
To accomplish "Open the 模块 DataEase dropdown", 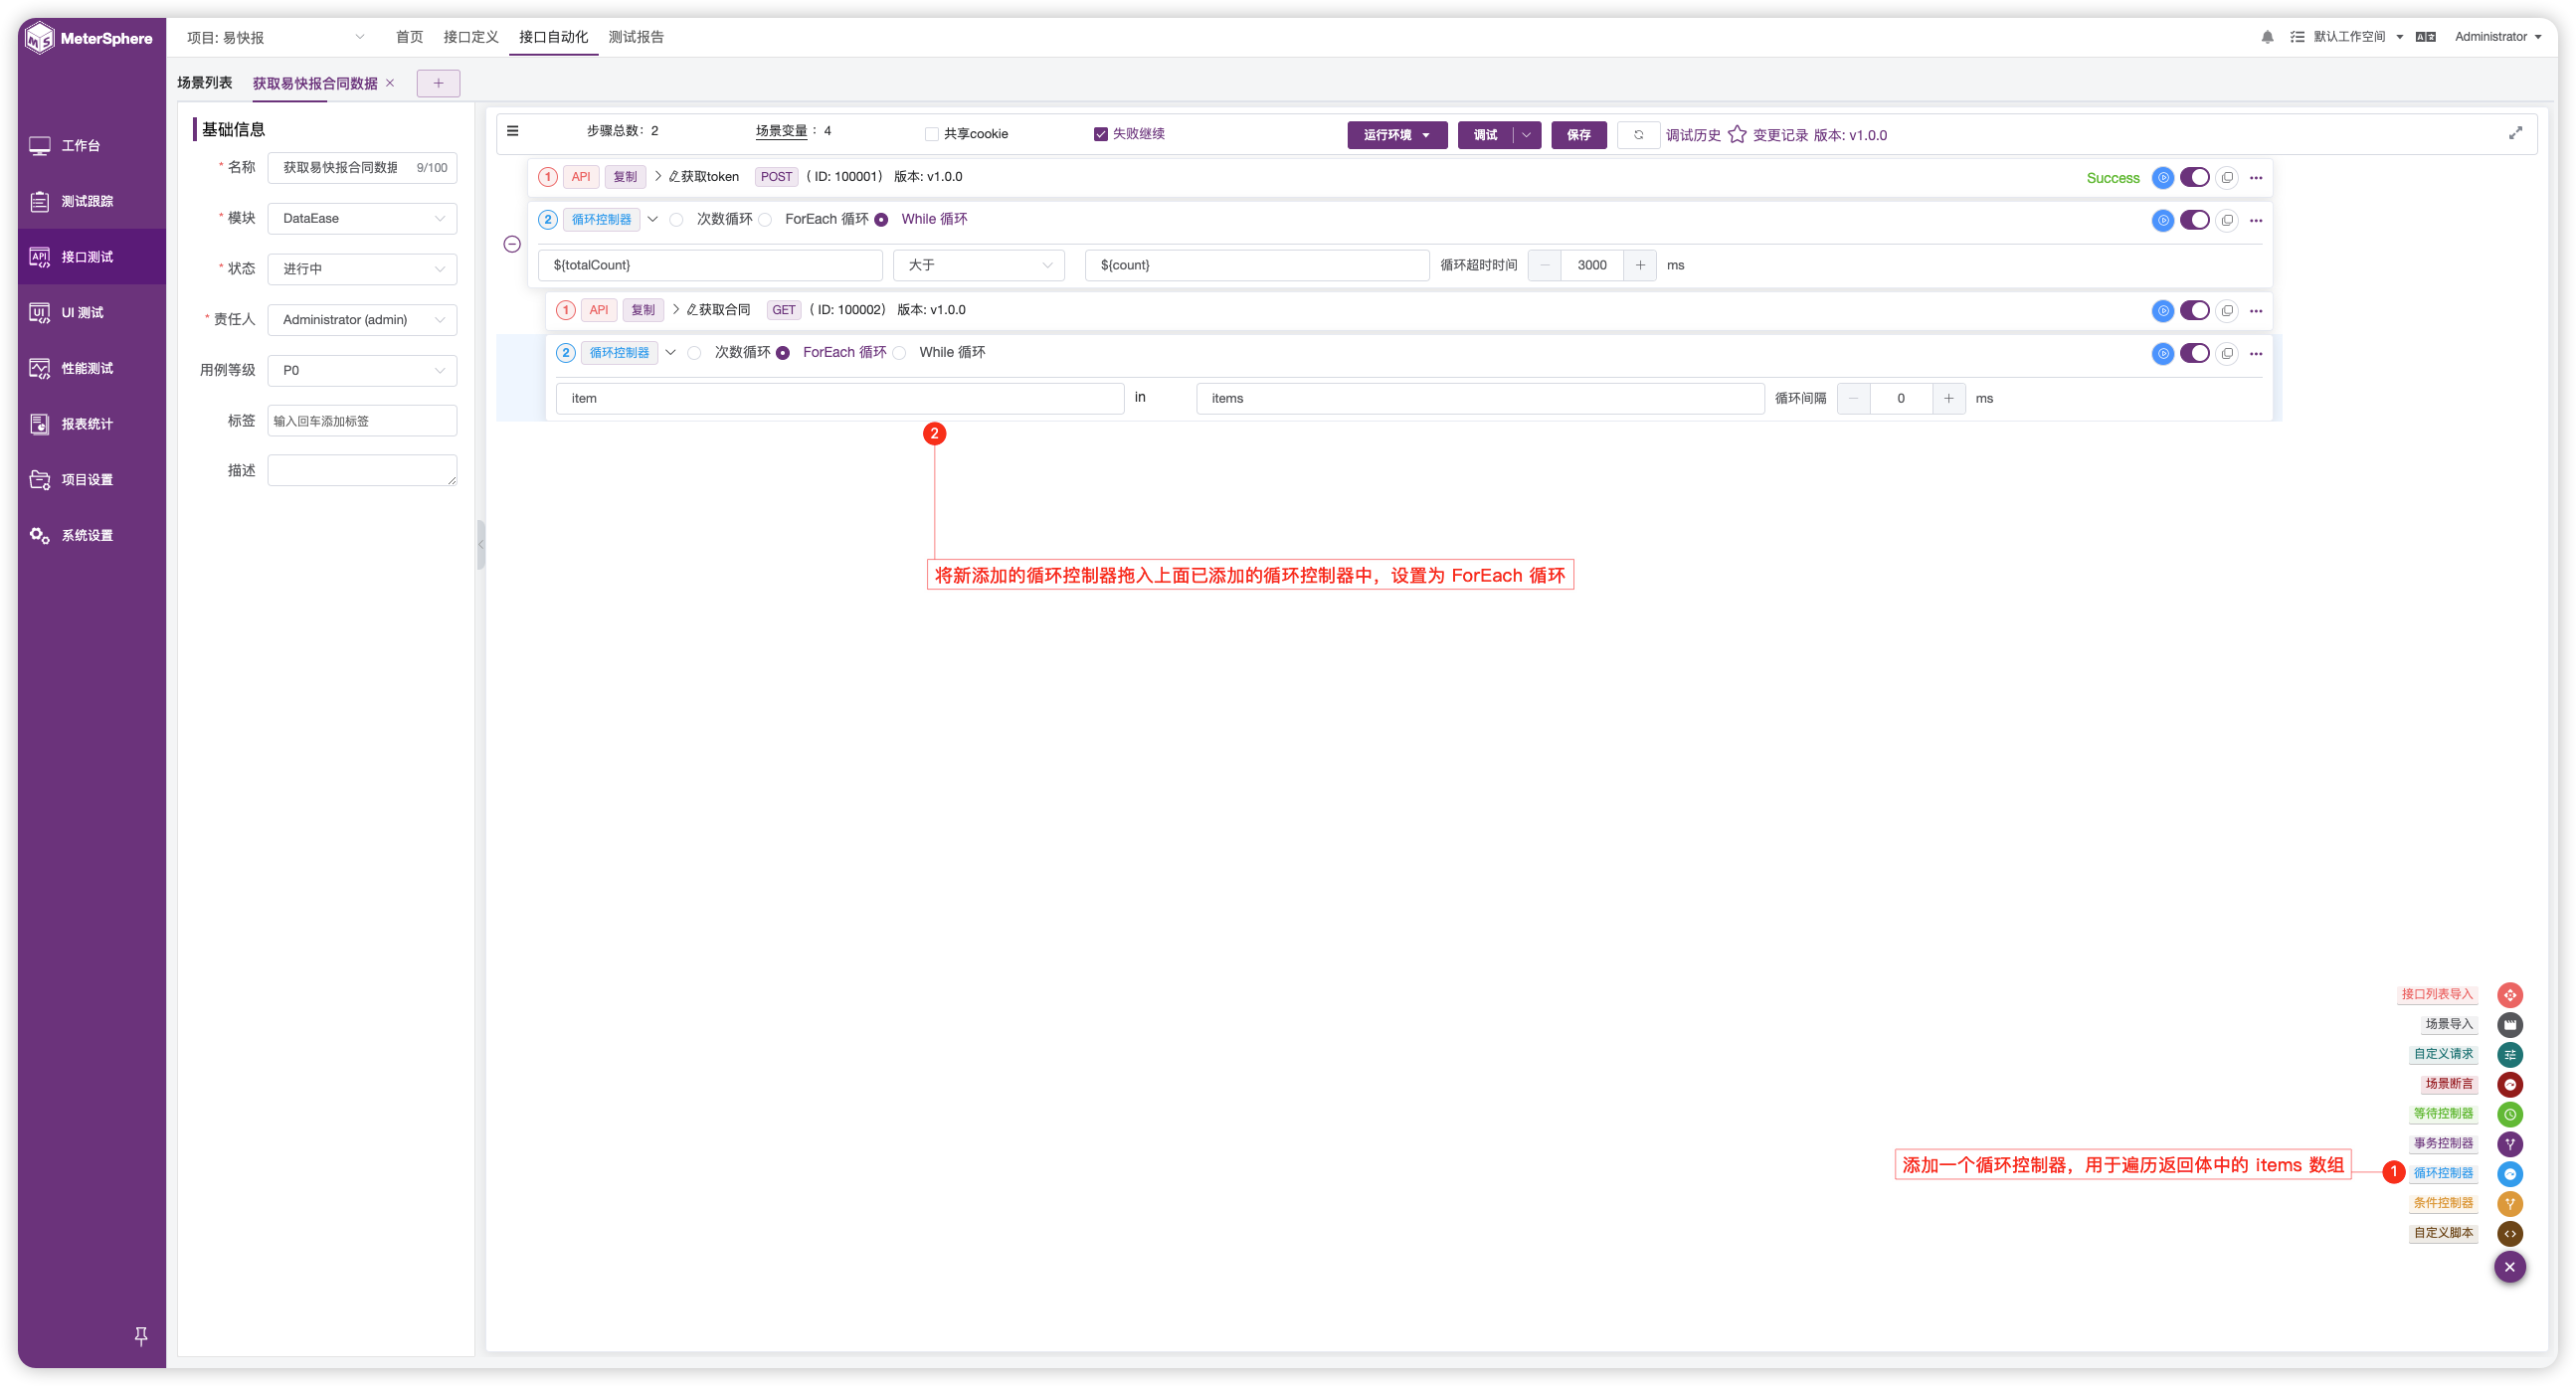I will [x=362, y=218].
